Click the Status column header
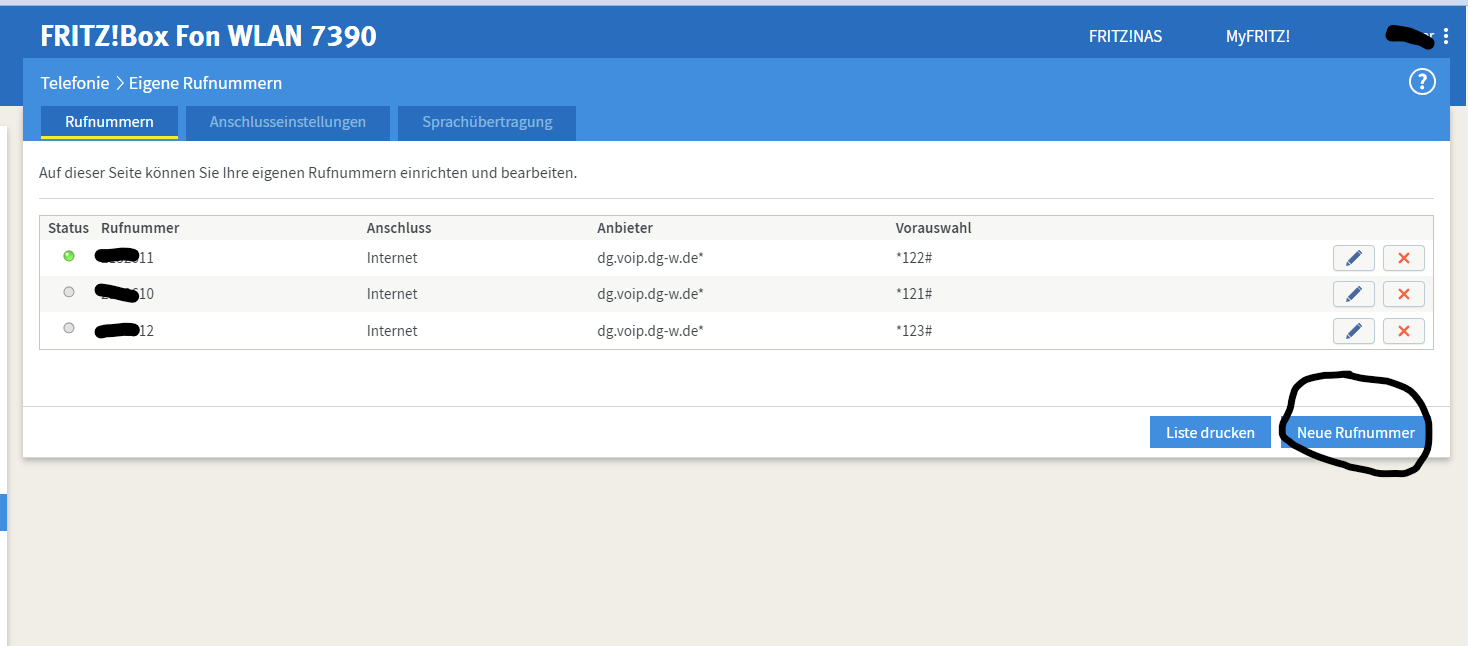Image resolution: width=1468 pixels, height=646 pixels. tap(68, 228)
